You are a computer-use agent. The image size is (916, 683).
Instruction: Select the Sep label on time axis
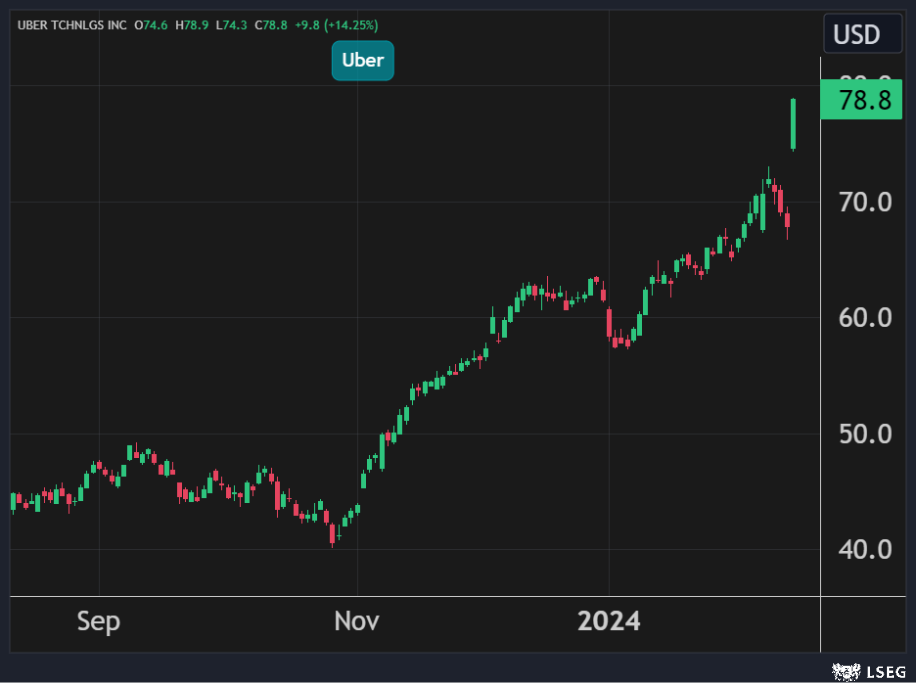point(98,621)
